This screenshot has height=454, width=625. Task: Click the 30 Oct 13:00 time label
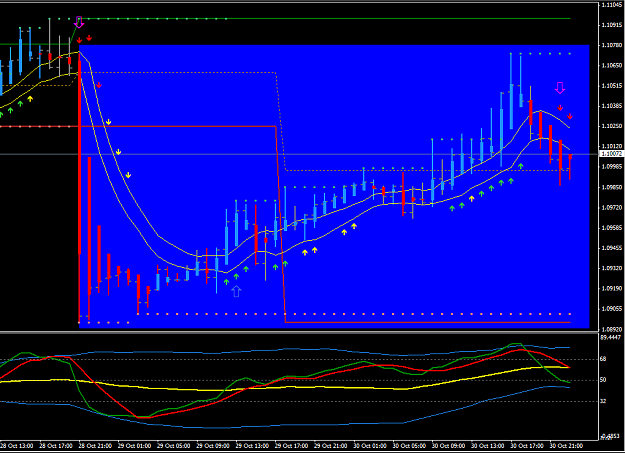[487, 446]
